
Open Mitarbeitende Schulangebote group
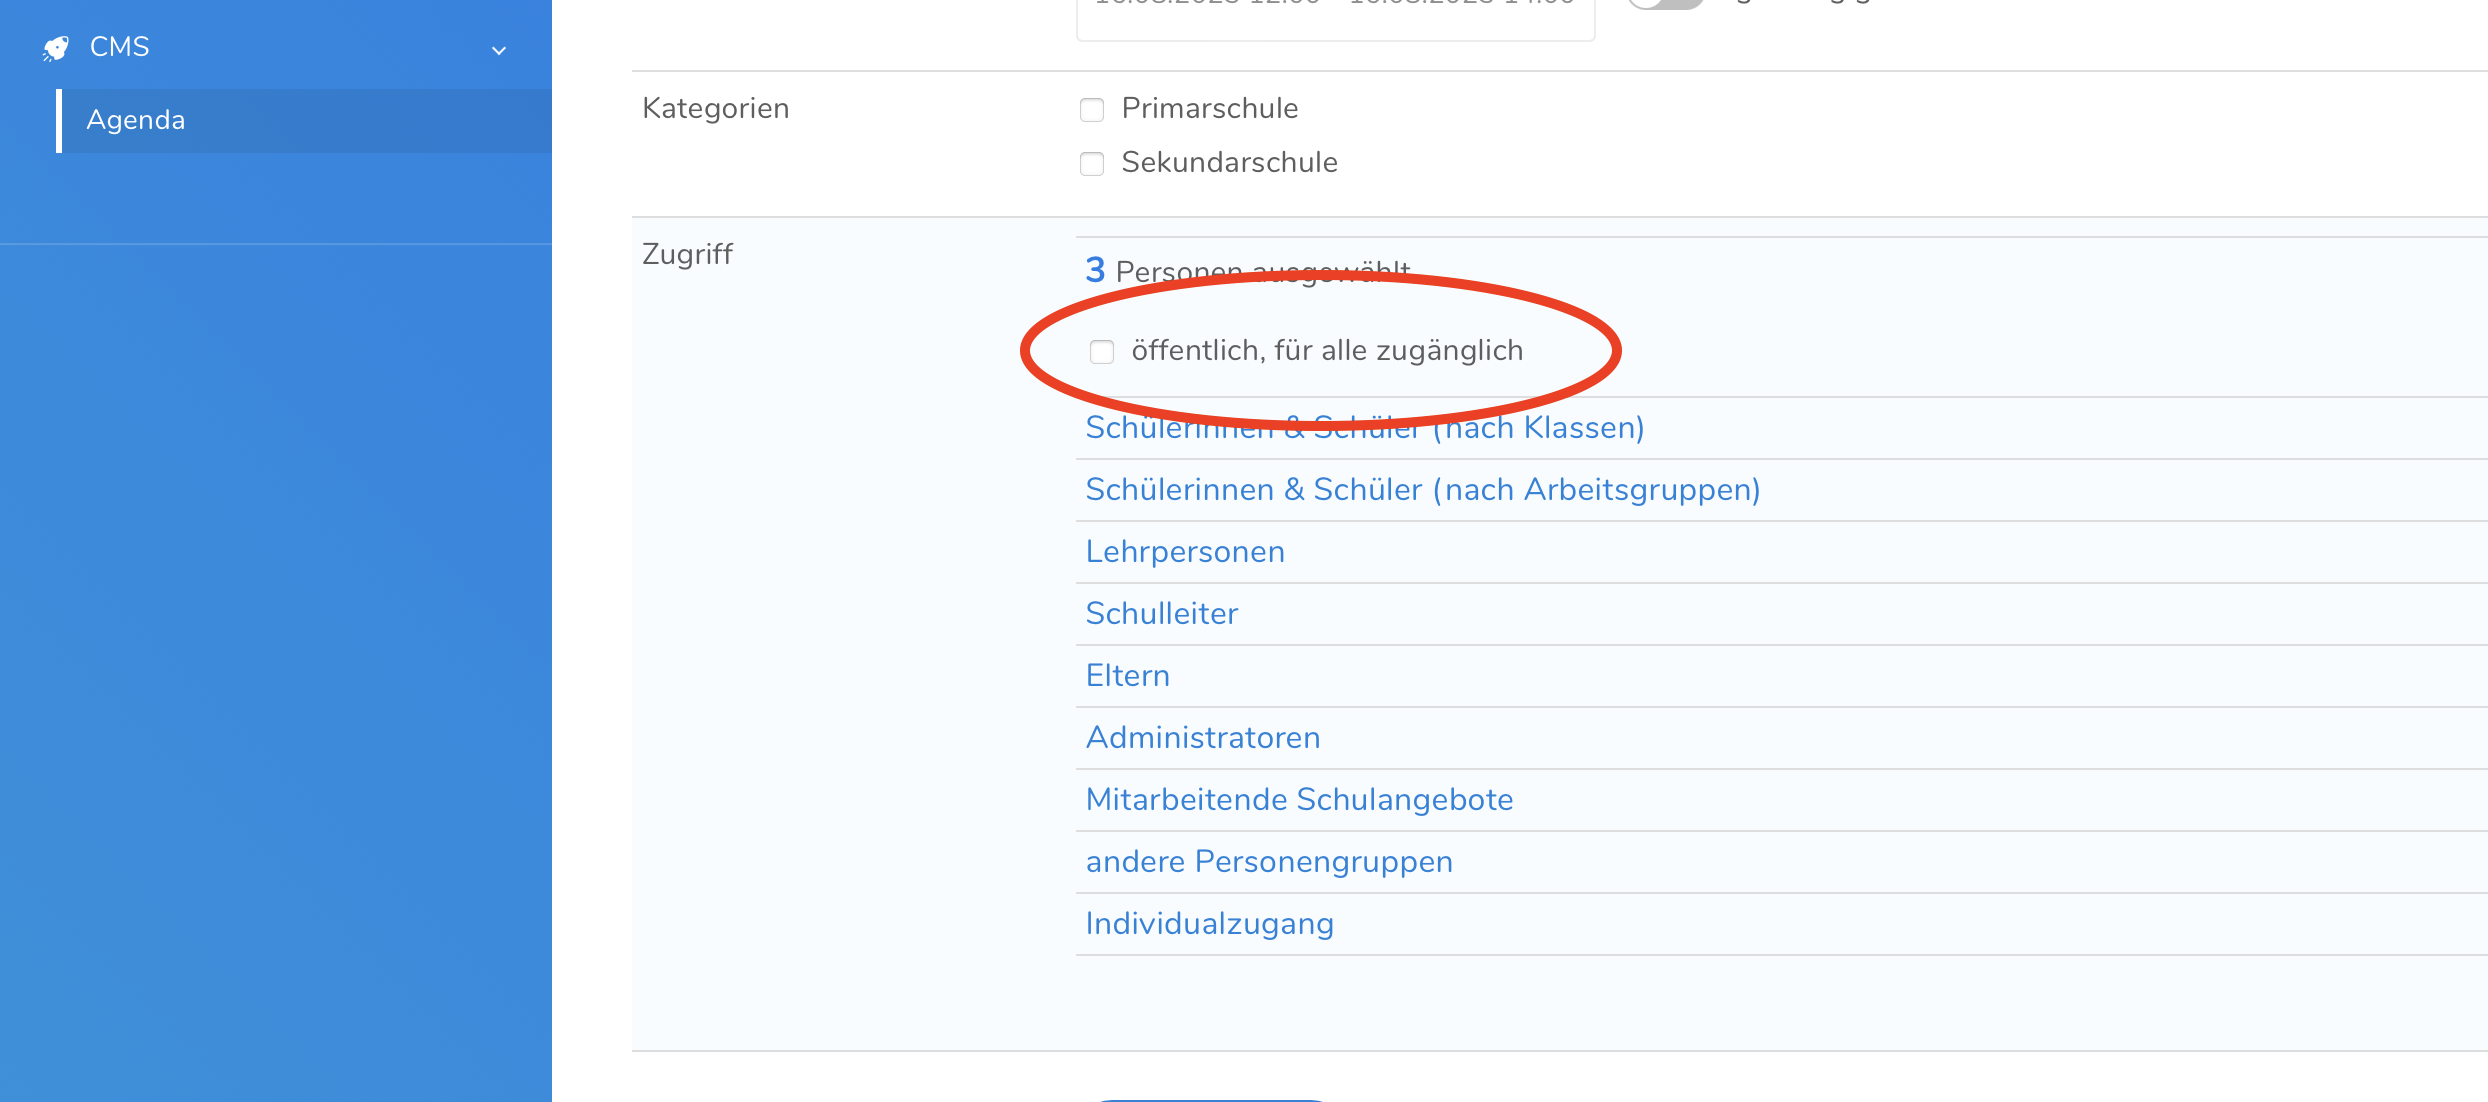[x=1299, y=800]
